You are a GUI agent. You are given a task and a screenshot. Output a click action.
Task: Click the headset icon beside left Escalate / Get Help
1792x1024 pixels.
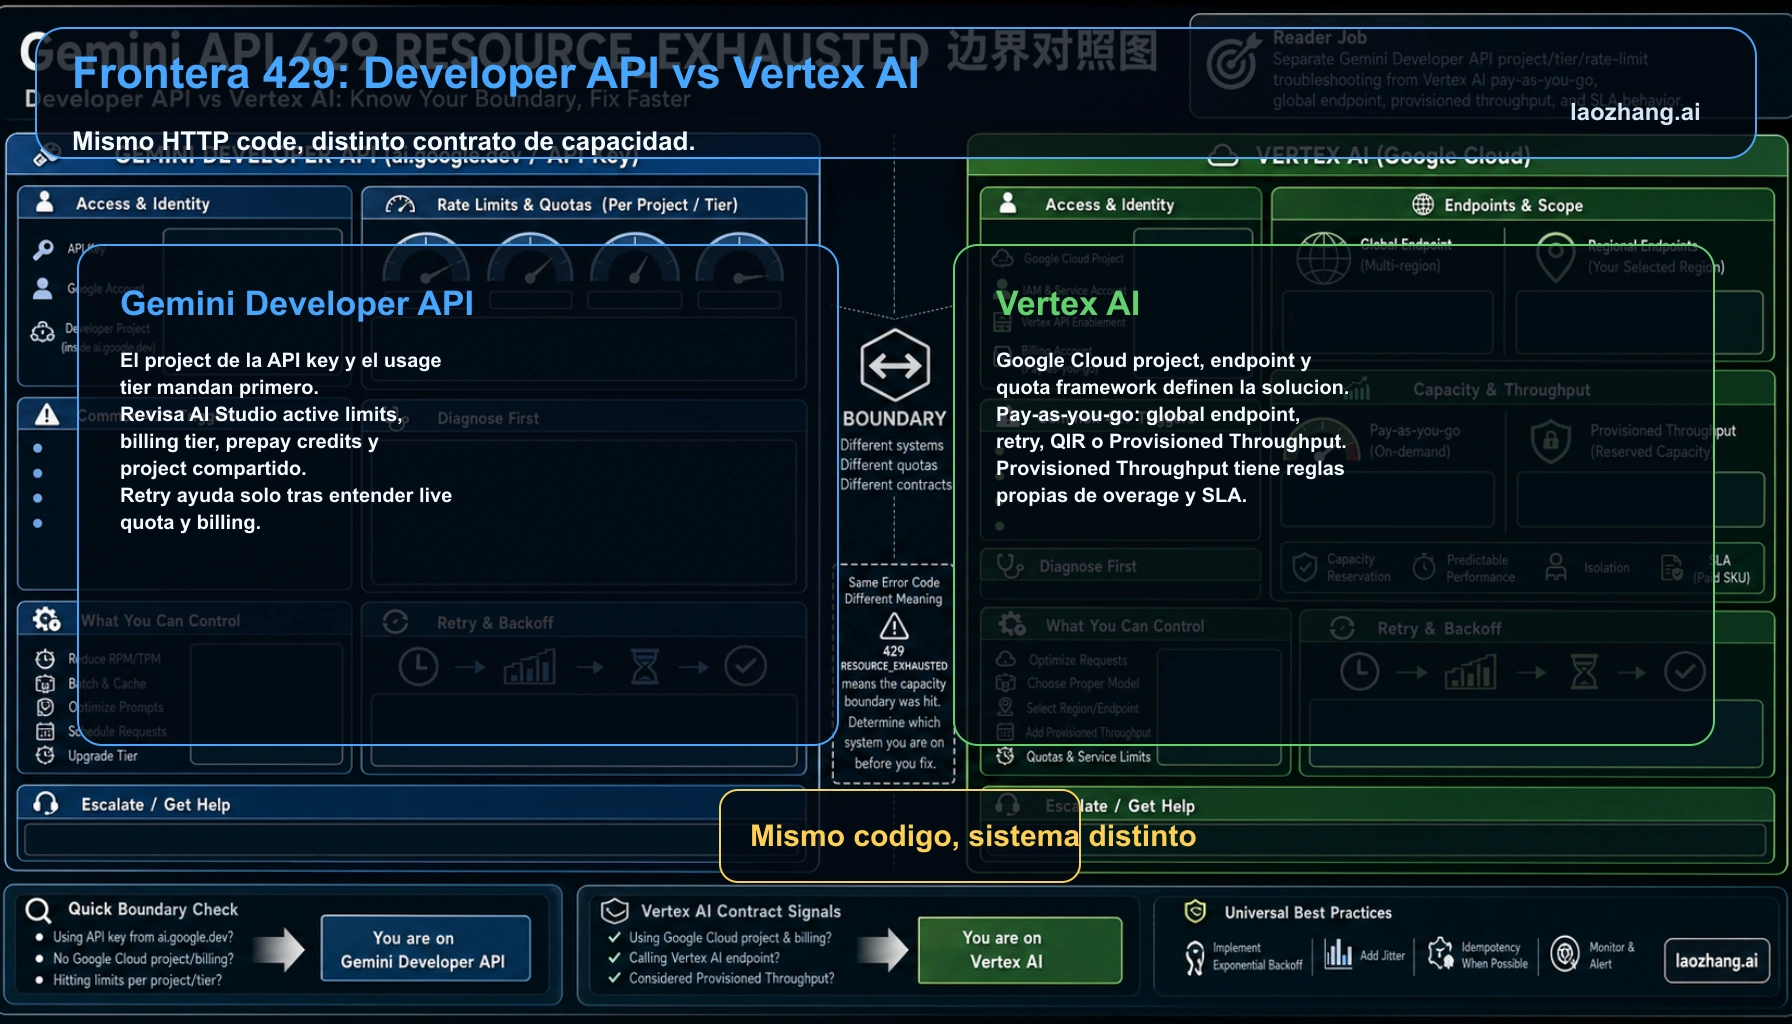(x=46, y=804)
